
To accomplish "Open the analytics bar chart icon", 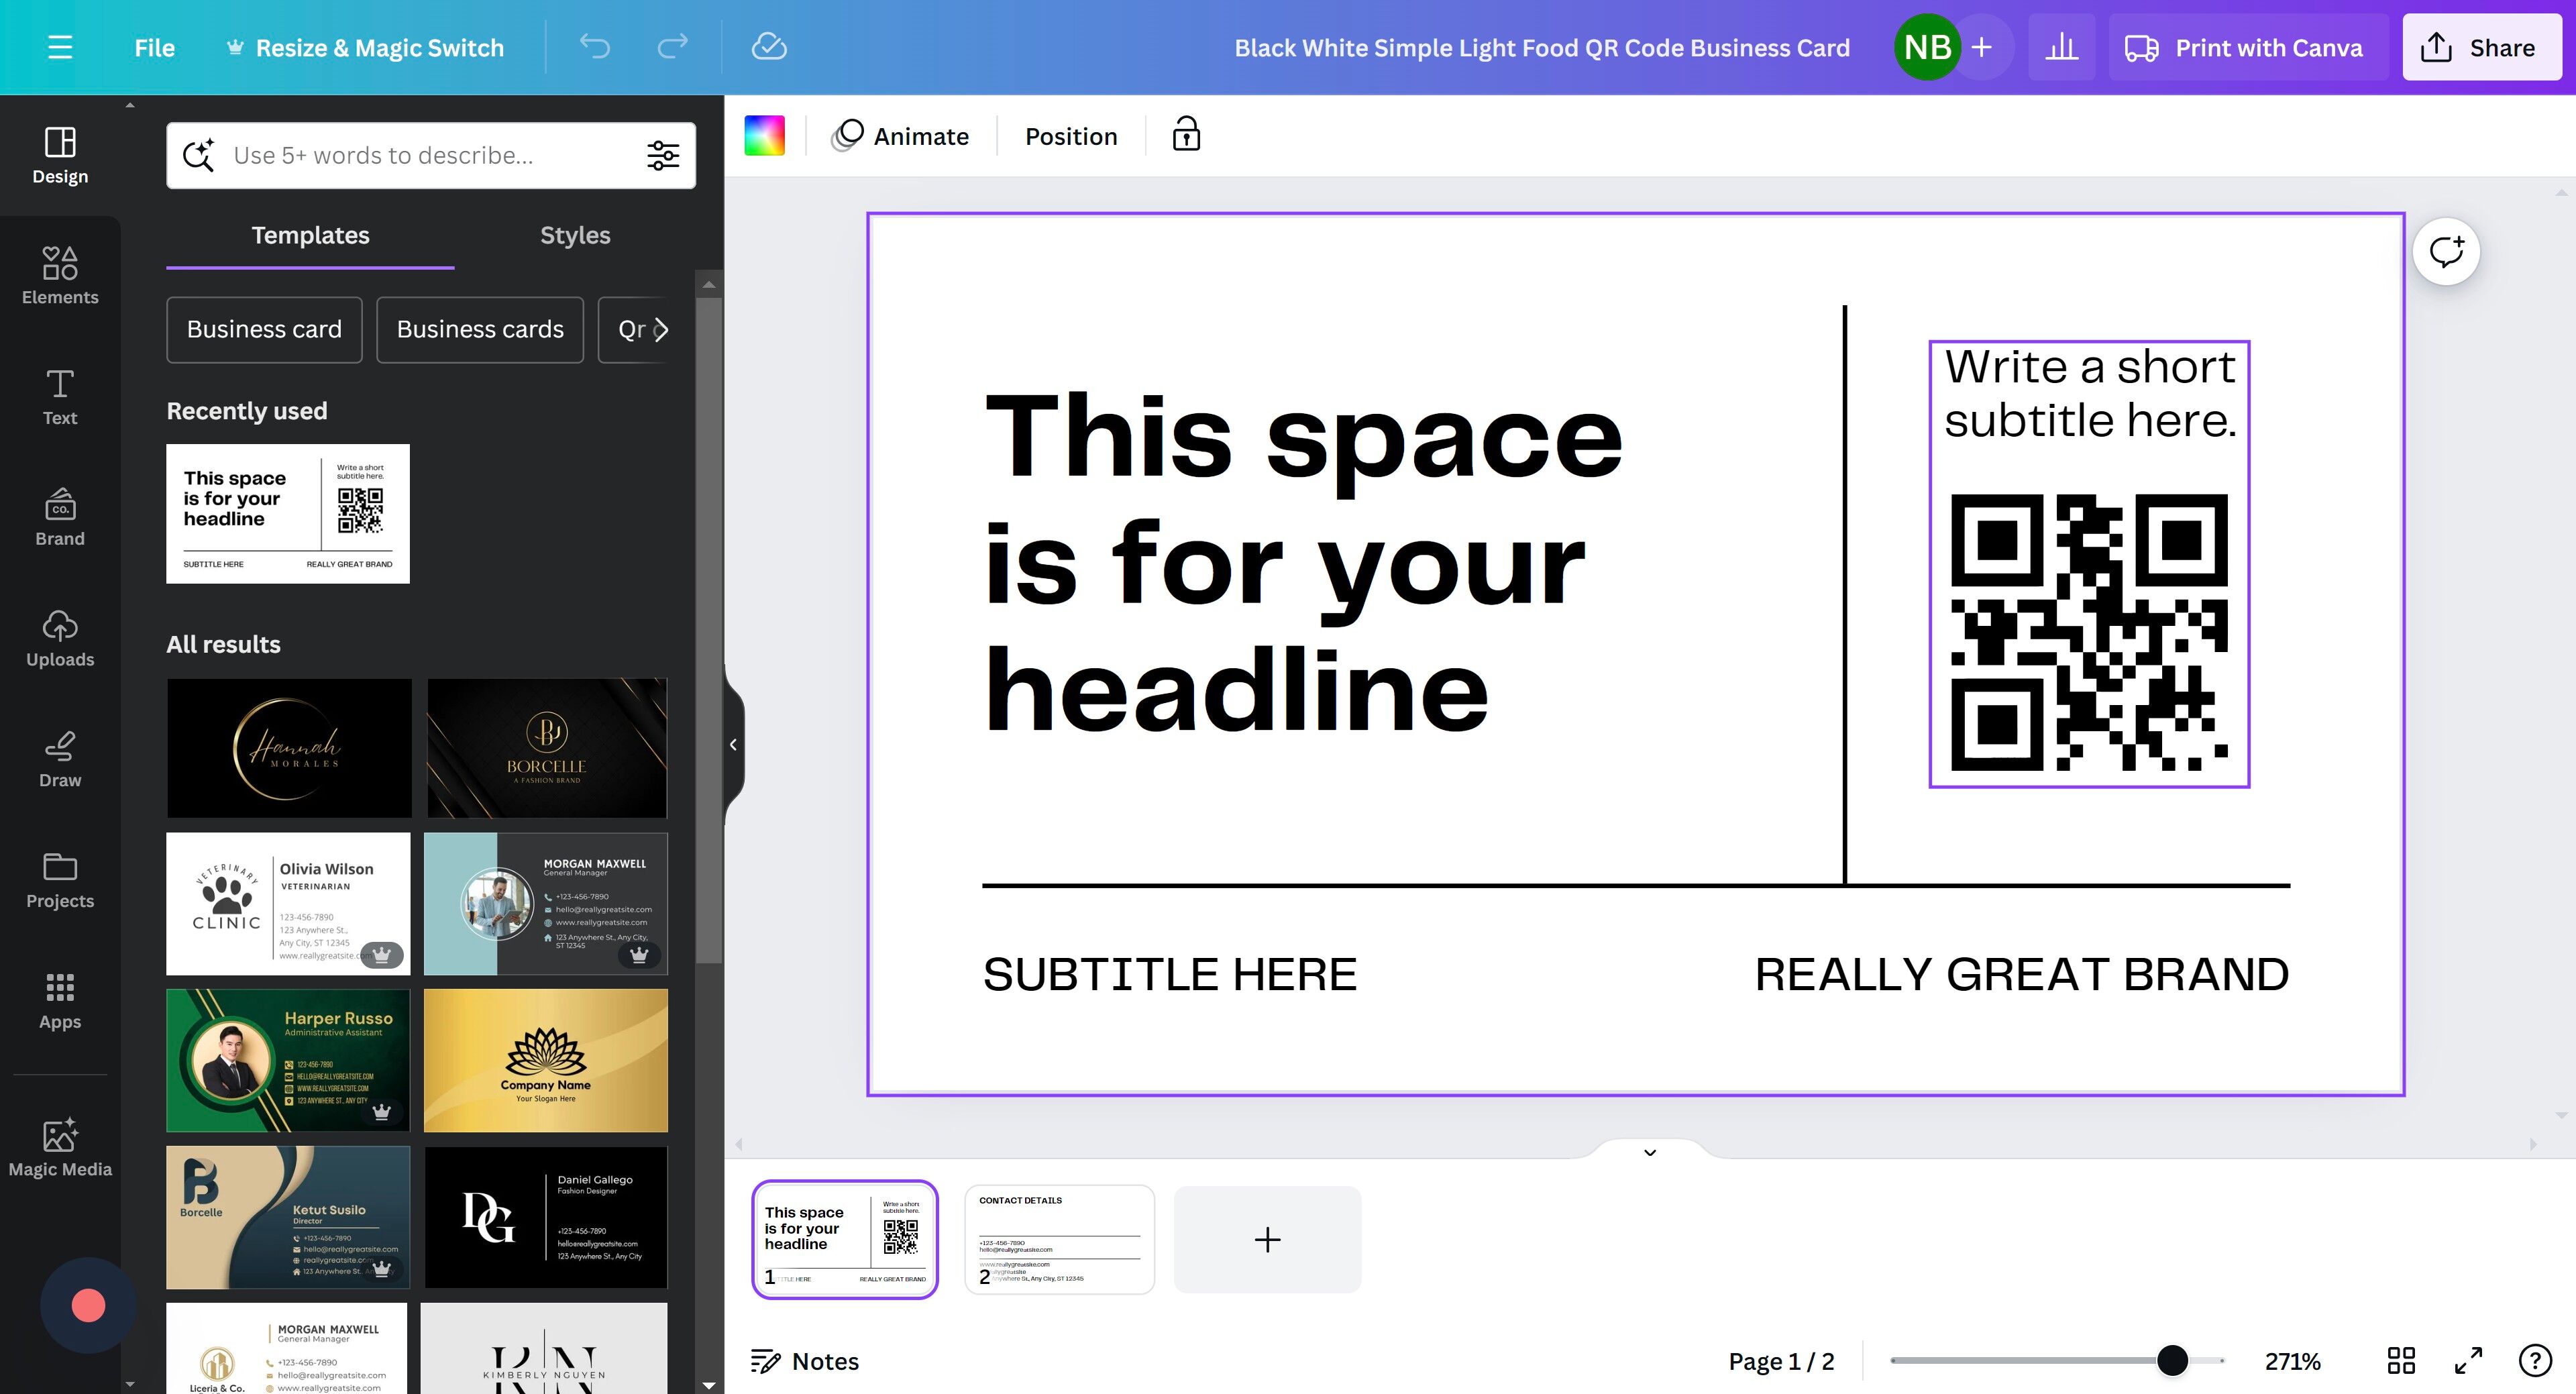I will point(2061,47).
